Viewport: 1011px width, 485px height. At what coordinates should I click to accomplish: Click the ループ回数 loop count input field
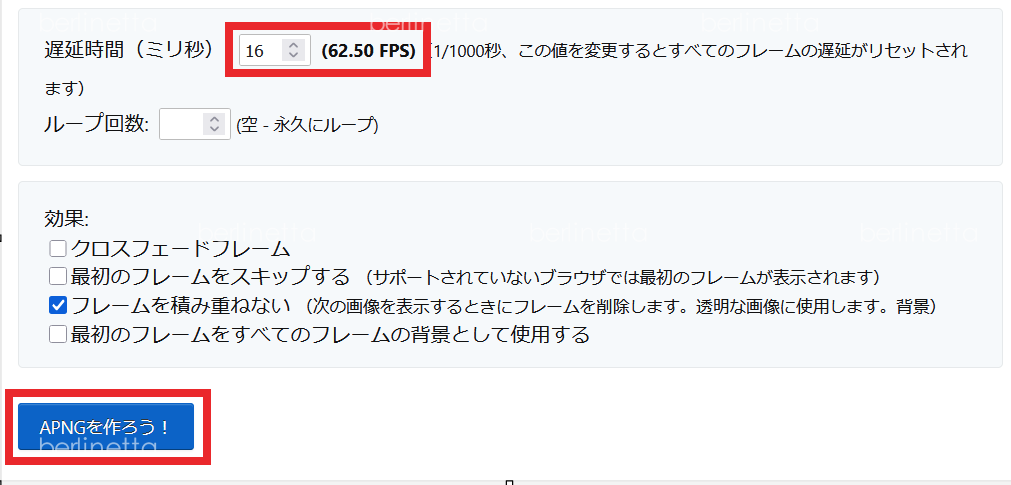(x=181, y=124)
